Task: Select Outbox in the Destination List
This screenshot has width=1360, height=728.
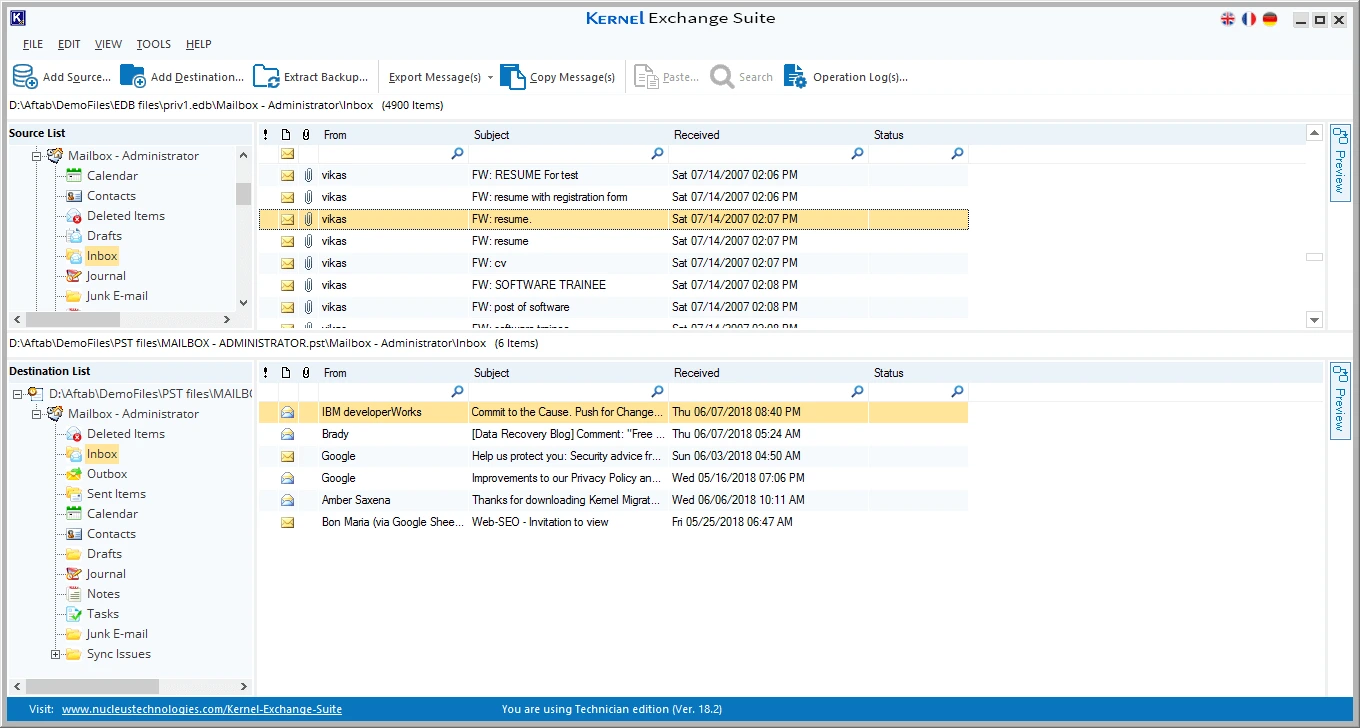Action: tap(107, 474)
